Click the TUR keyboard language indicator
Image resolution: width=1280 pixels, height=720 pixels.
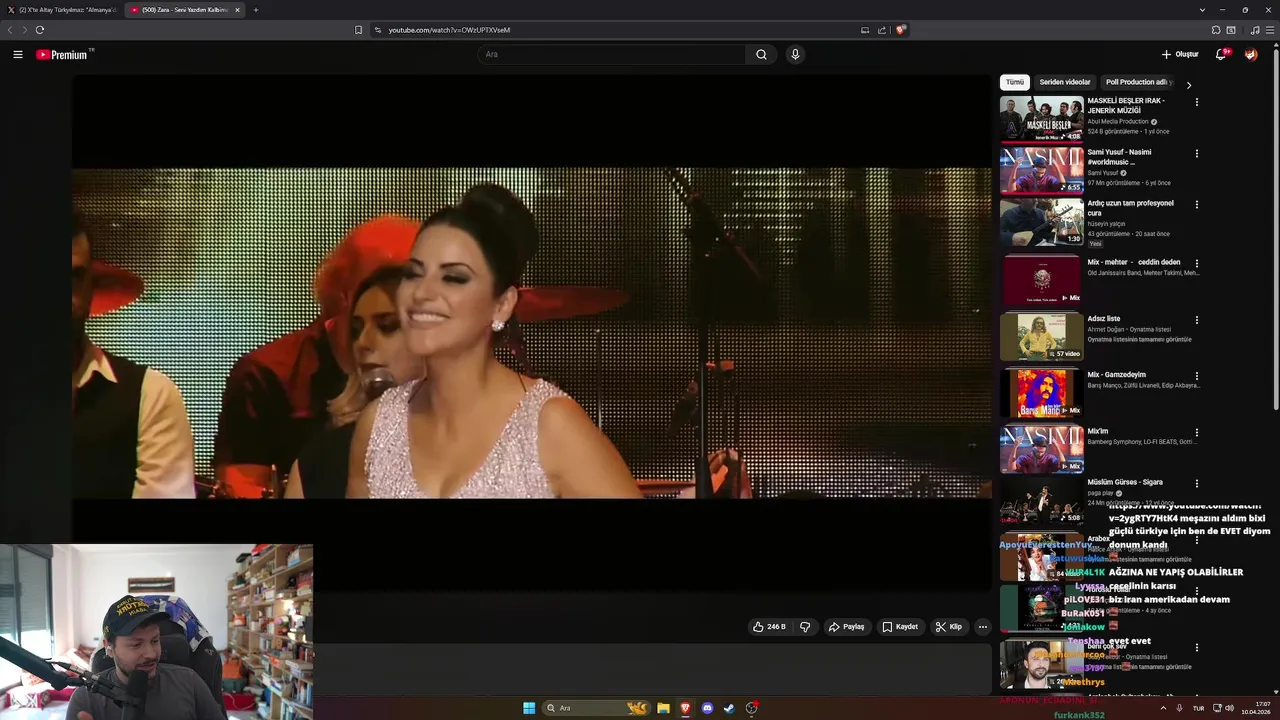point(1198,708)
